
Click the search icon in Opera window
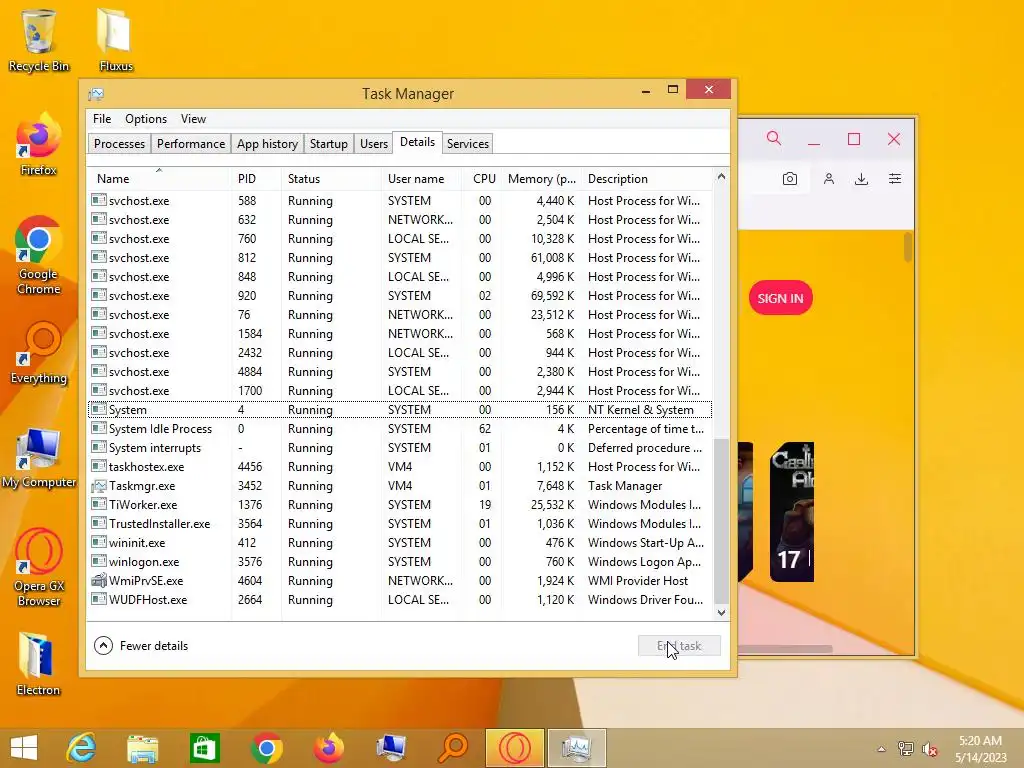pos(774,138)
